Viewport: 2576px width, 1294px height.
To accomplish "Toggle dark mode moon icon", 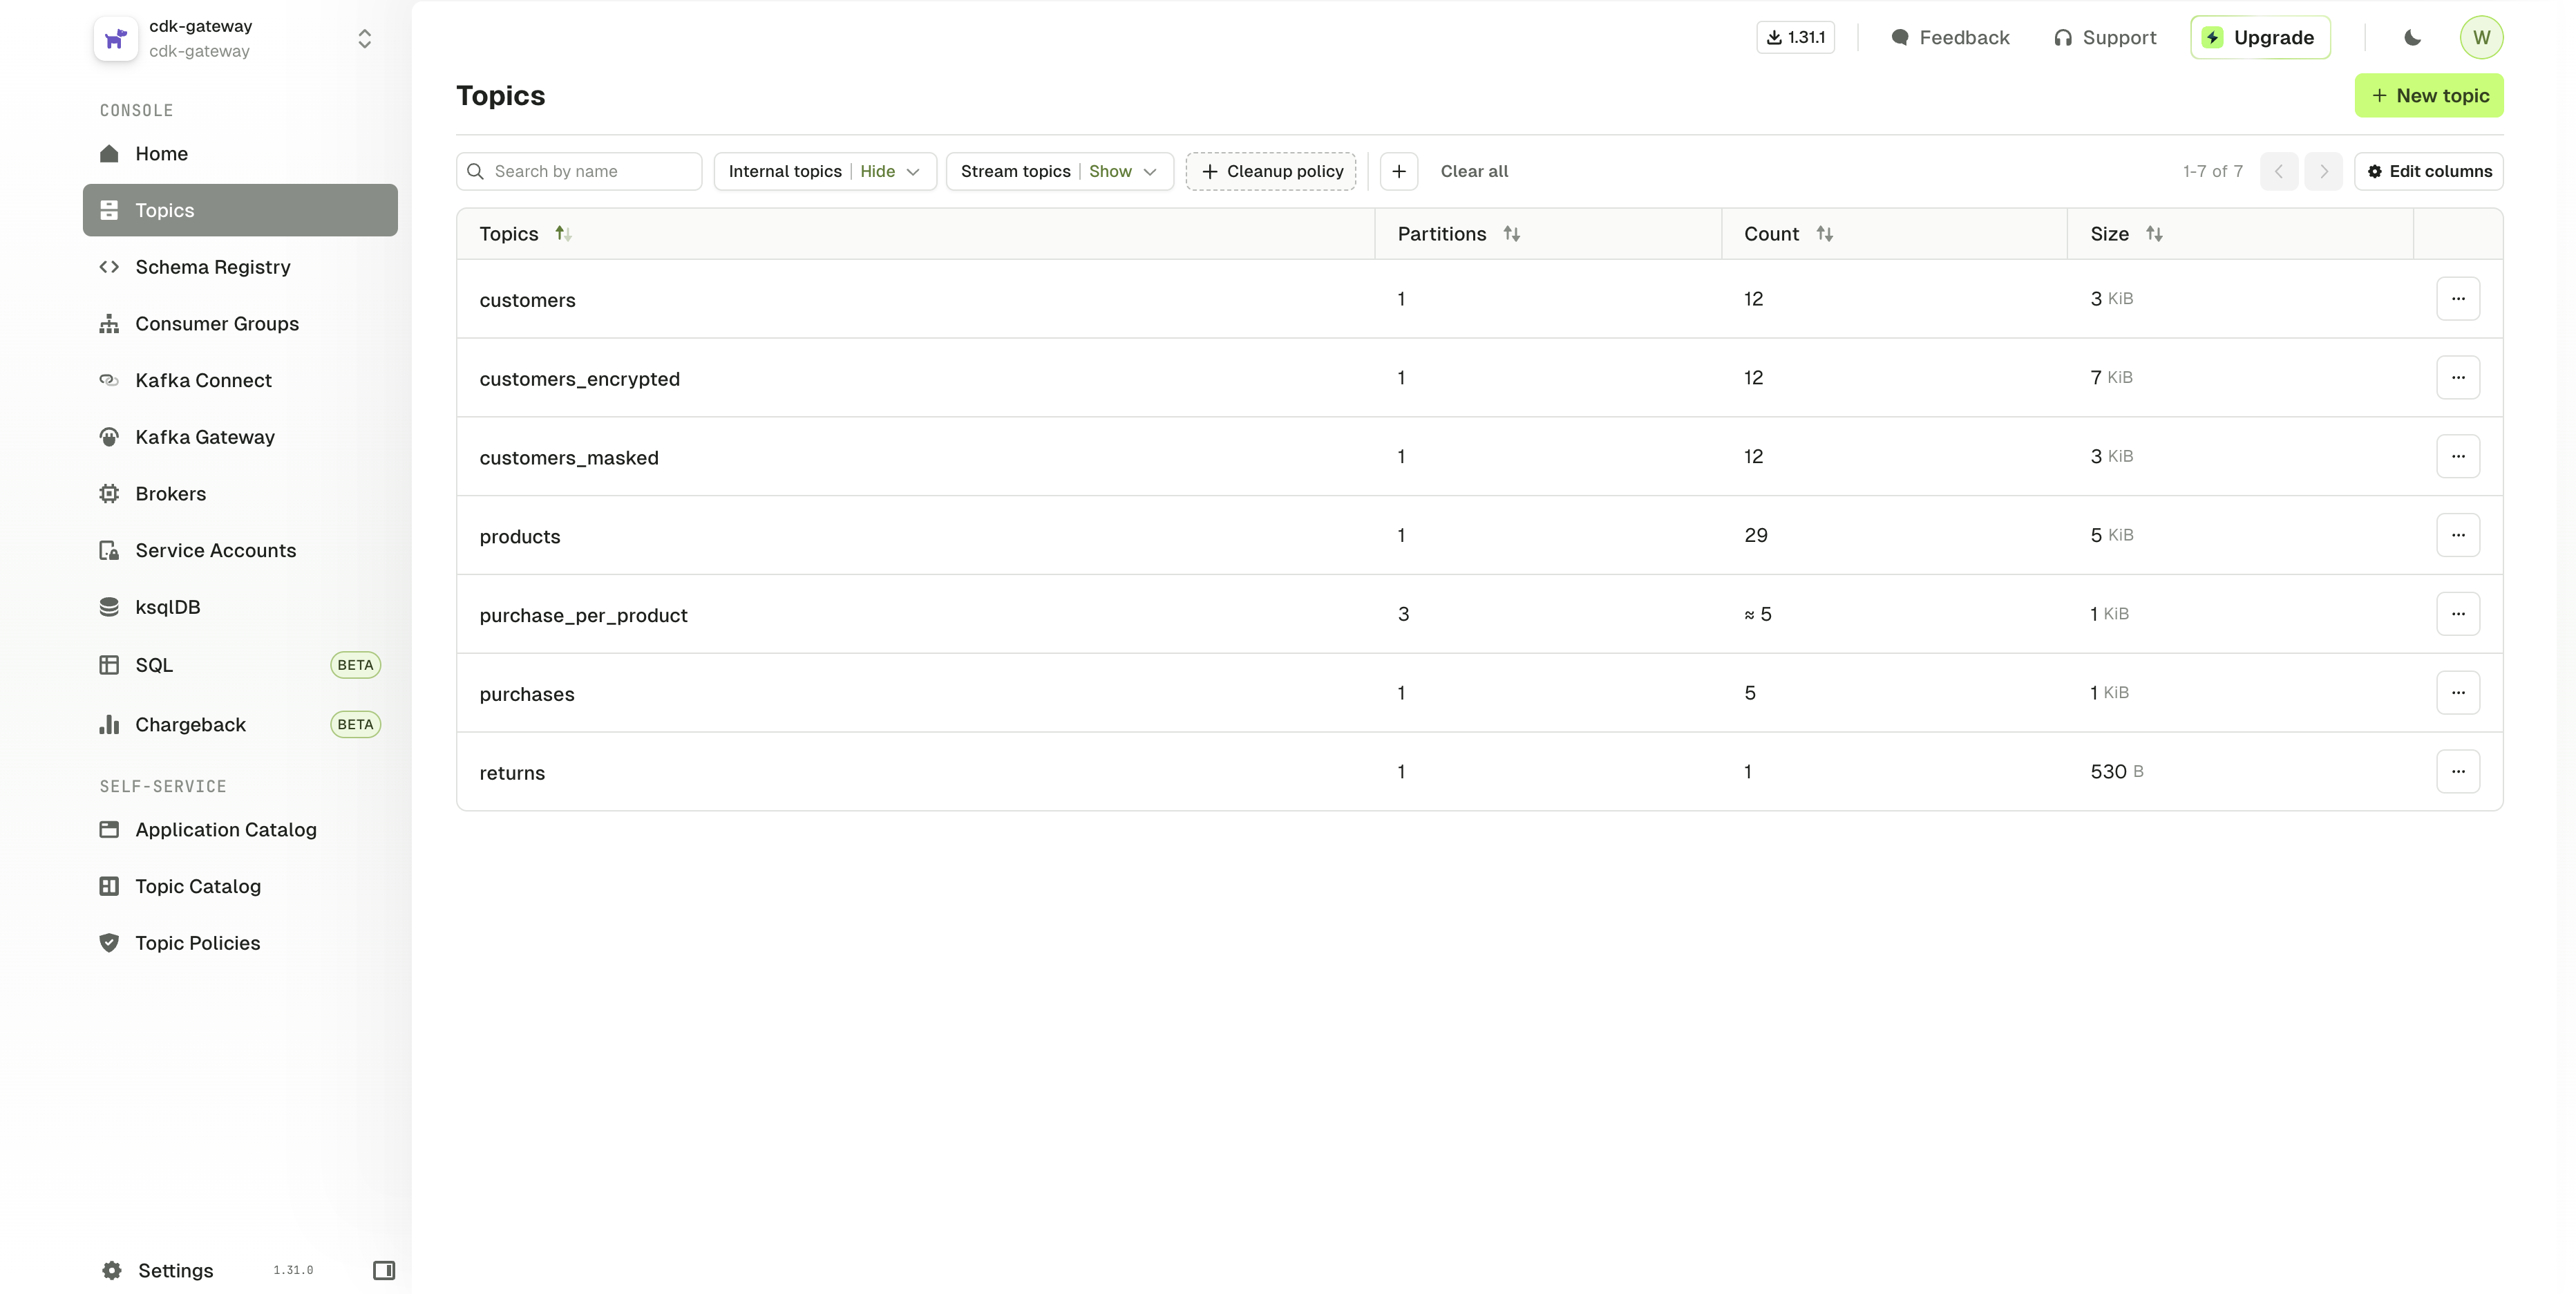I will pyautogui.click(x=2412, y=38).
